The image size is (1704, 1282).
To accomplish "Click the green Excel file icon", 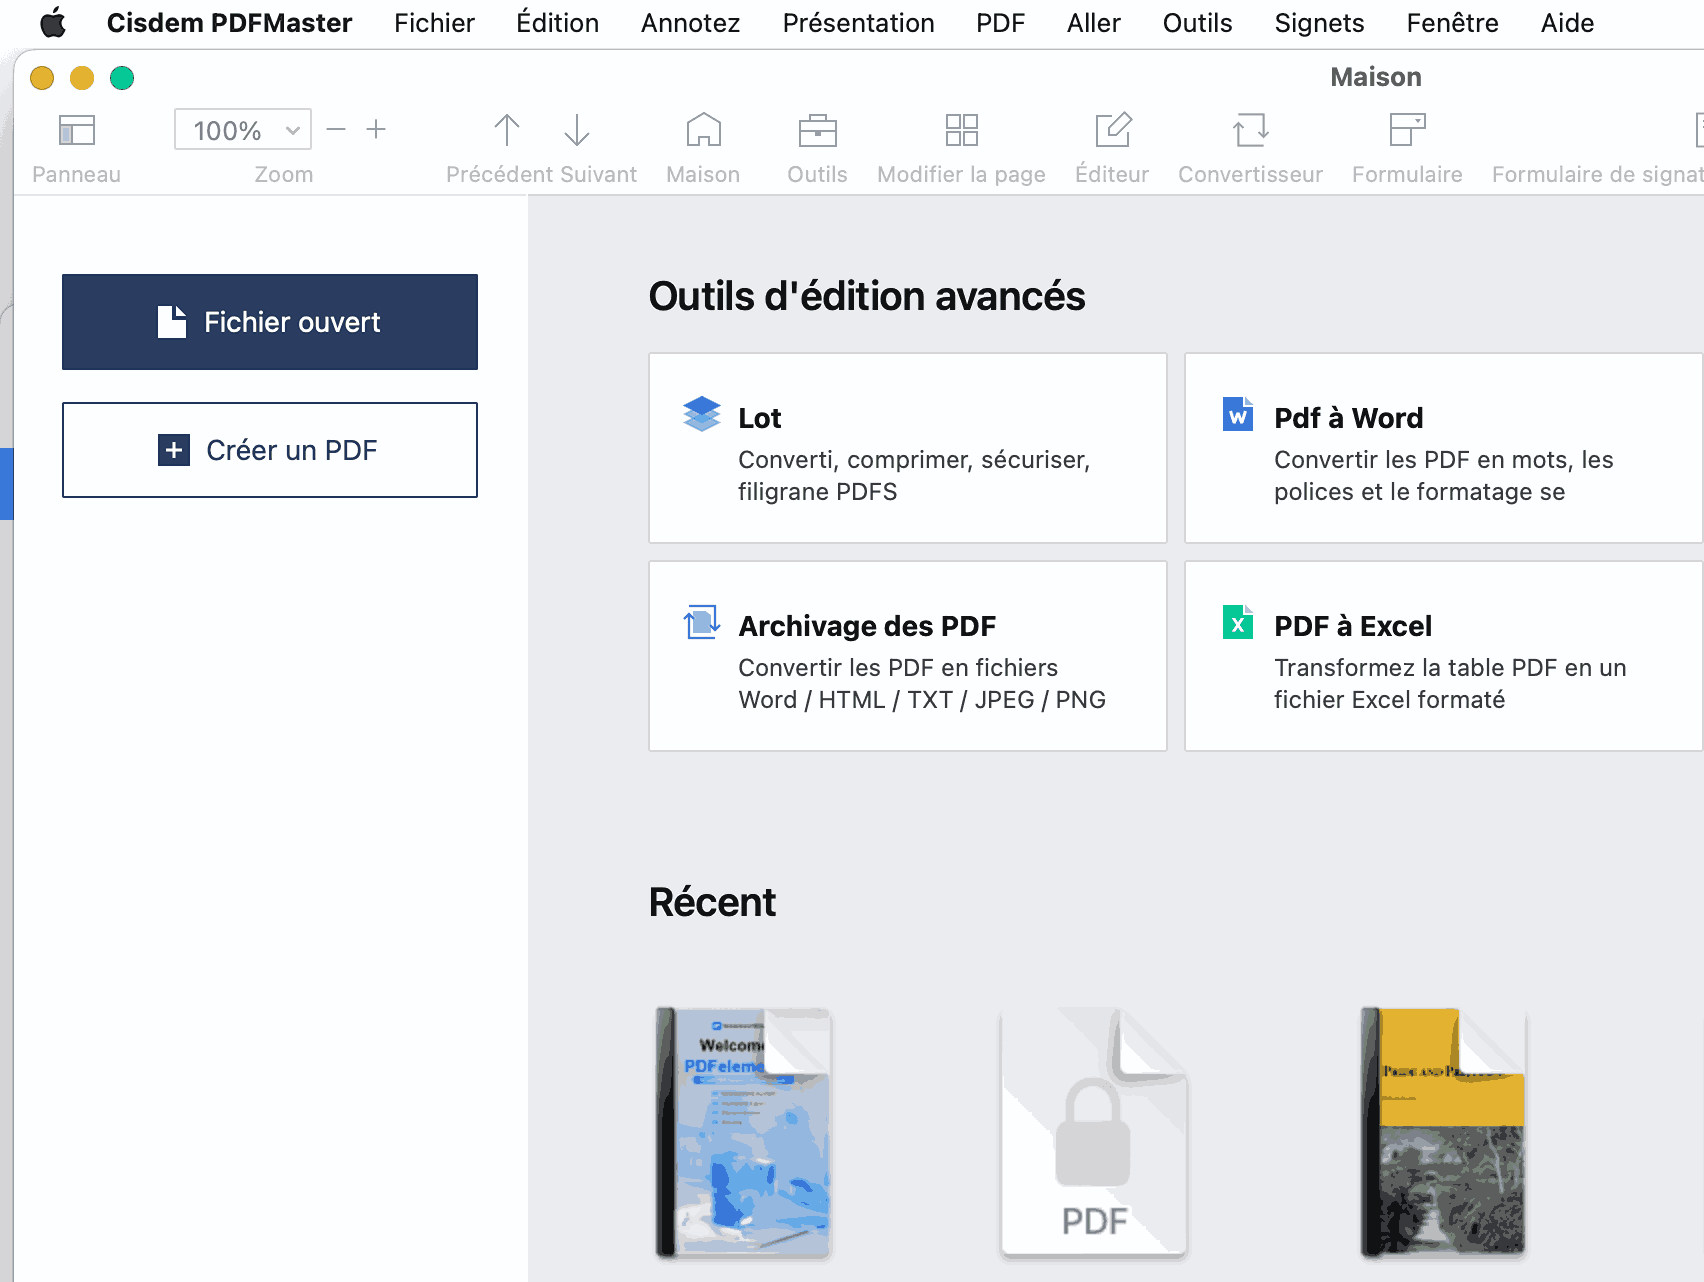I will point(1238,622).
